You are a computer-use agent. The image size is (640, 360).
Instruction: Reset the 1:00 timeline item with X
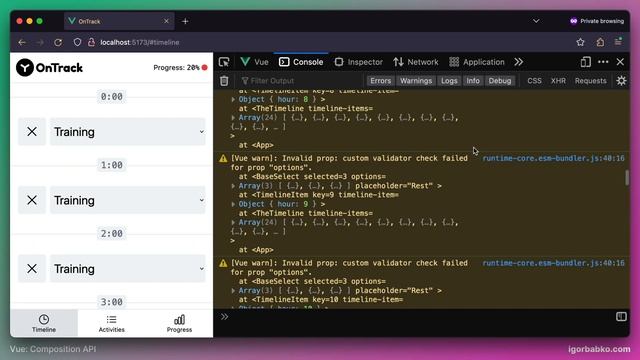click(x=32, y=200)
